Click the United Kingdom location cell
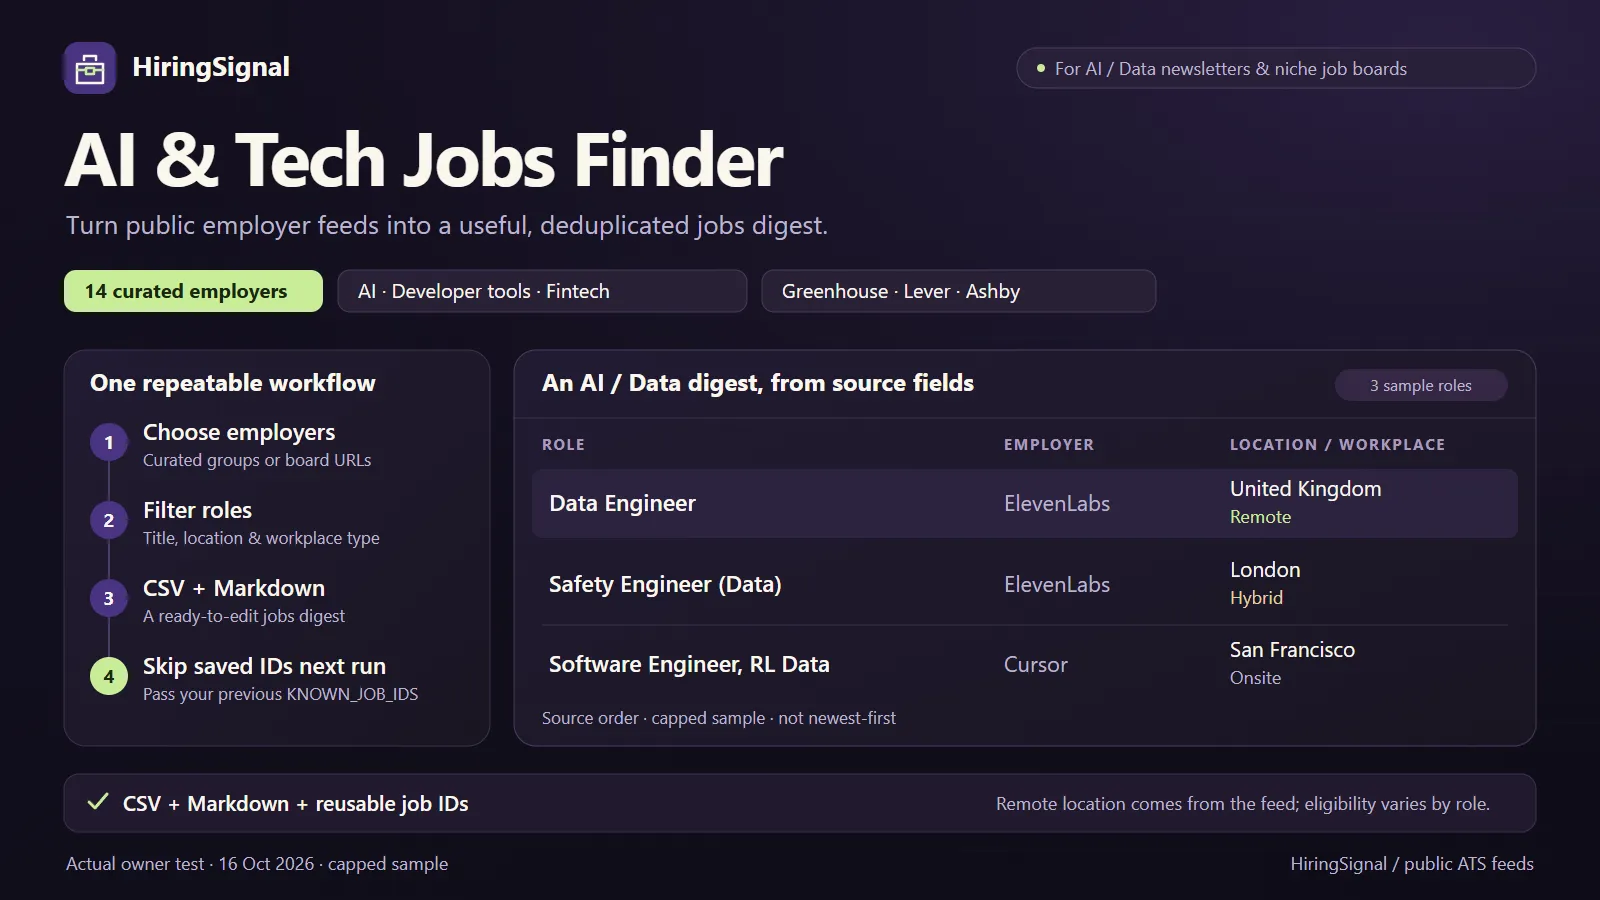Viewport: 1600px width, 900px height. [1306, 489]
